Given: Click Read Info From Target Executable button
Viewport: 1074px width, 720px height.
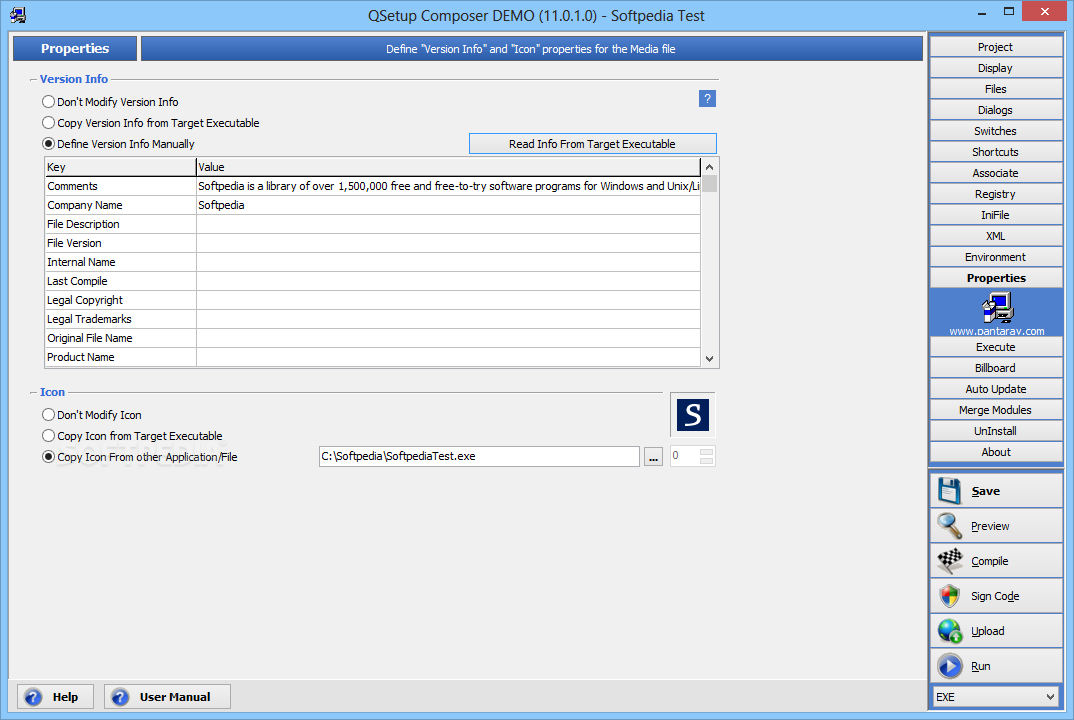Looking at the screenshot, I should (x=592, y=144).
